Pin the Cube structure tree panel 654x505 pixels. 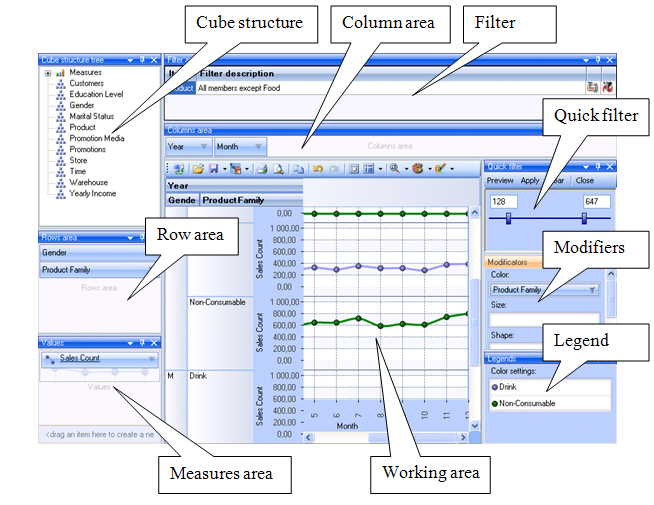[142, 60]
